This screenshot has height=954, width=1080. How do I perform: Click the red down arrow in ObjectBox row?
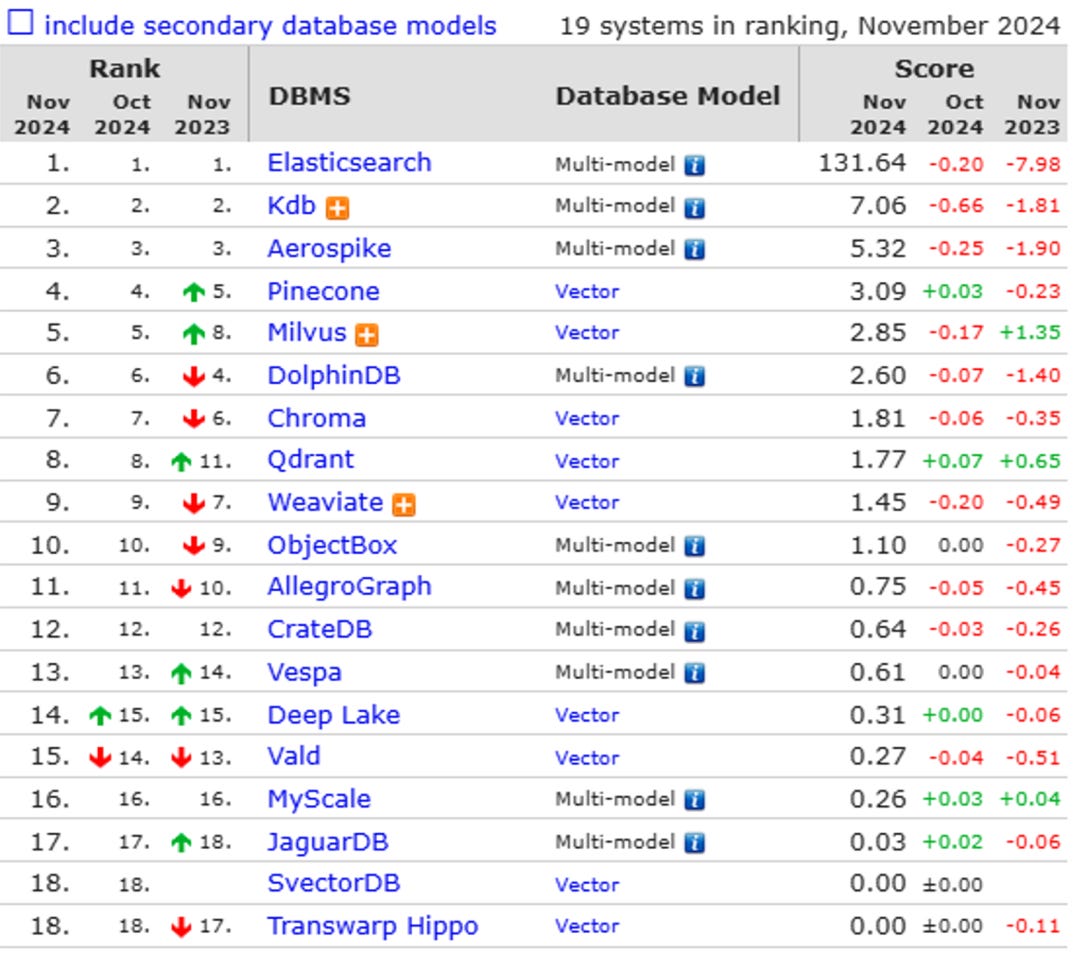[194, 546]
